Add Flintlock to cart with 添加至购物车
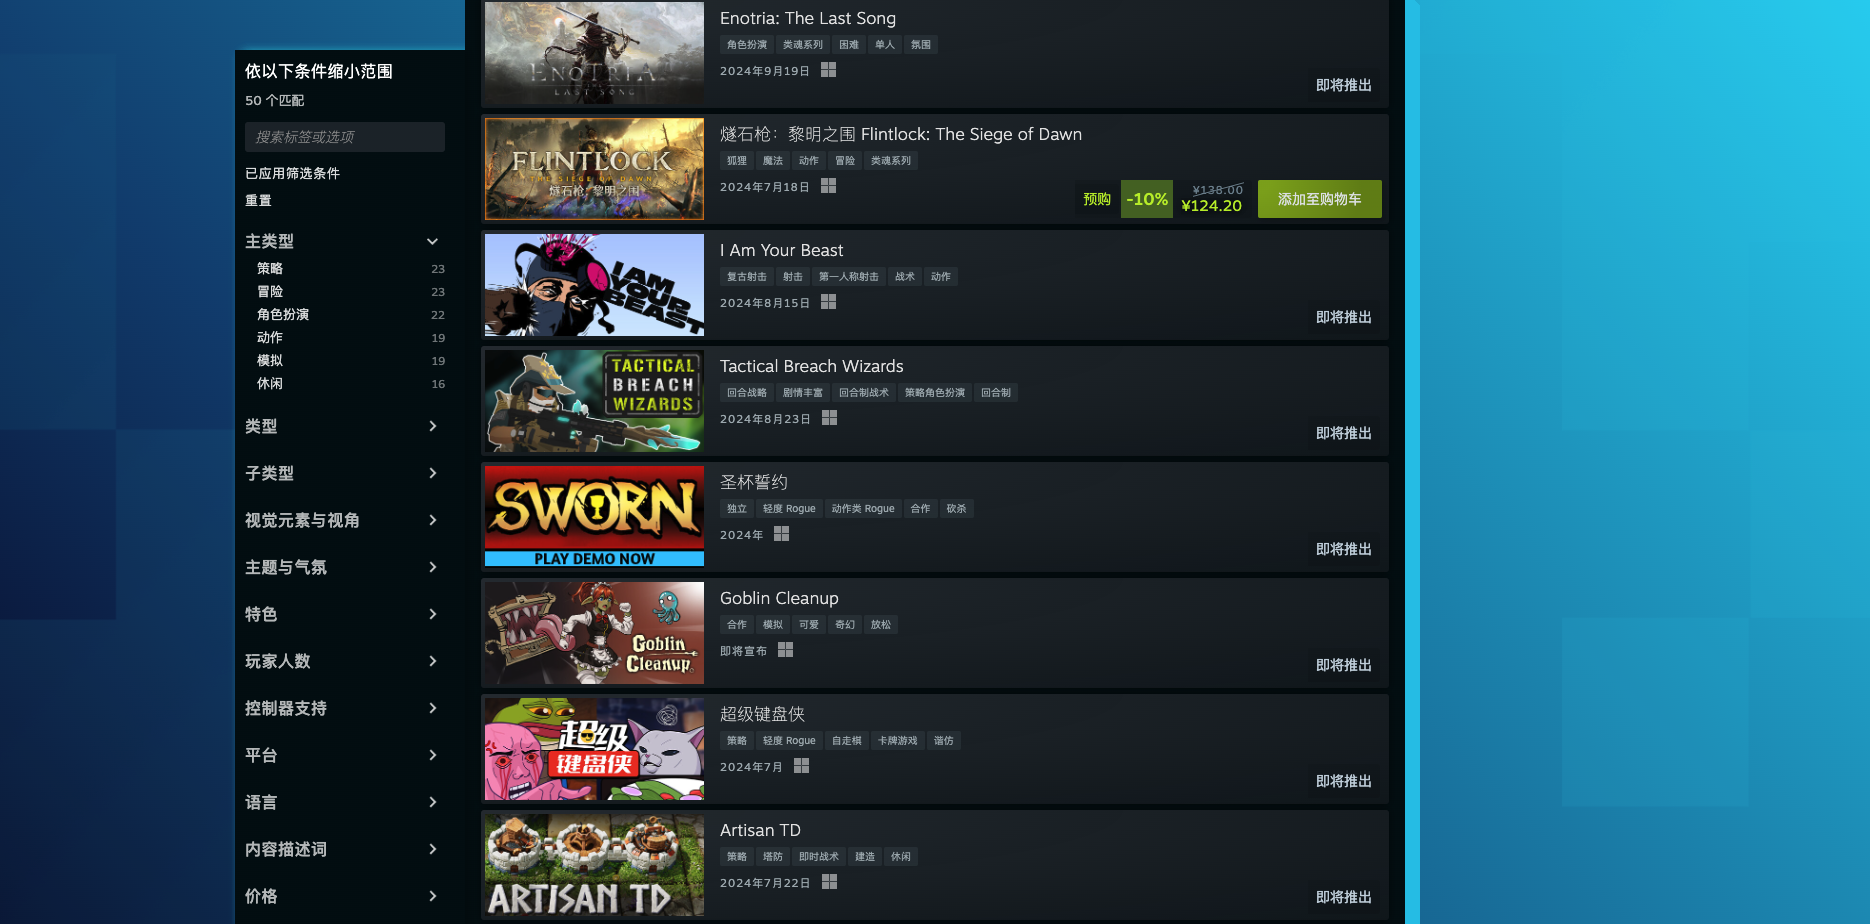Image resolution: width=1870 pixels, height=924 pixels. point(1319,199)
